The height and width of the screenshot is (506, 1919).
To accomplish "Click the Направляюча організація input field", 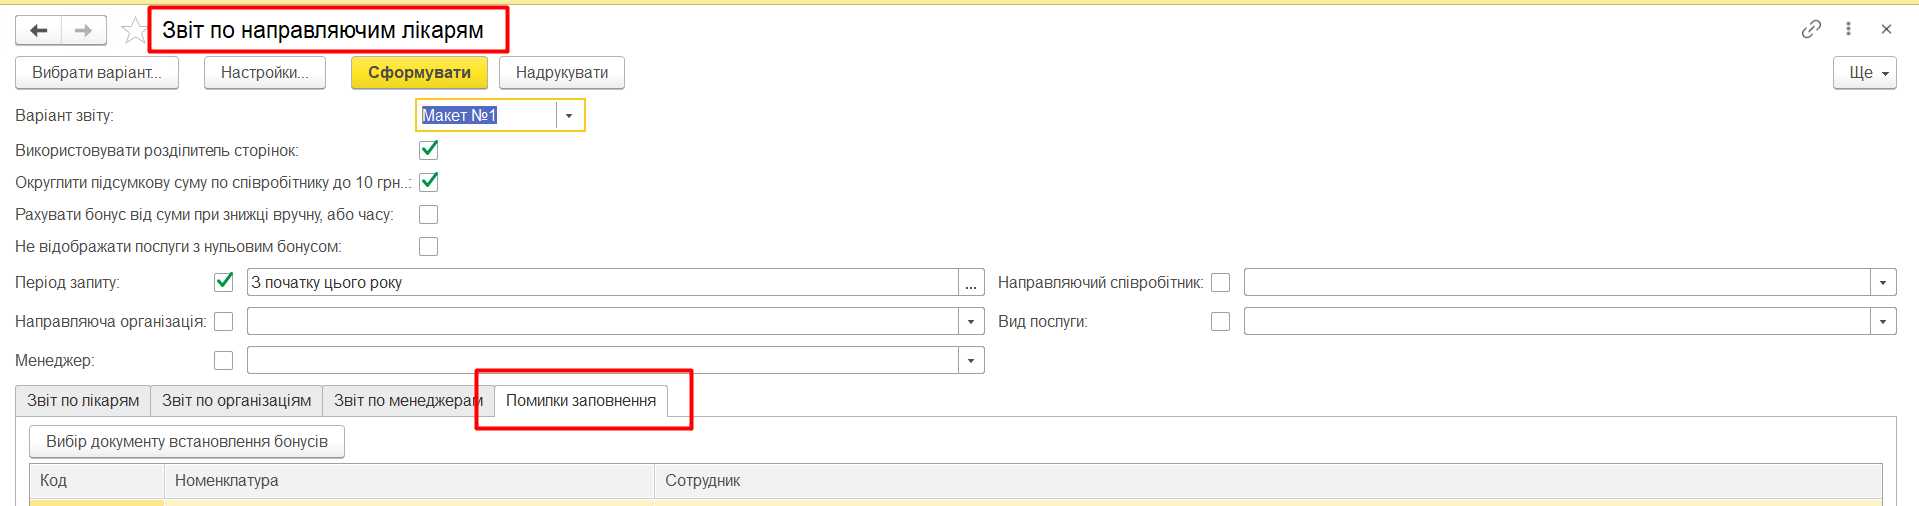I will 602,322.
